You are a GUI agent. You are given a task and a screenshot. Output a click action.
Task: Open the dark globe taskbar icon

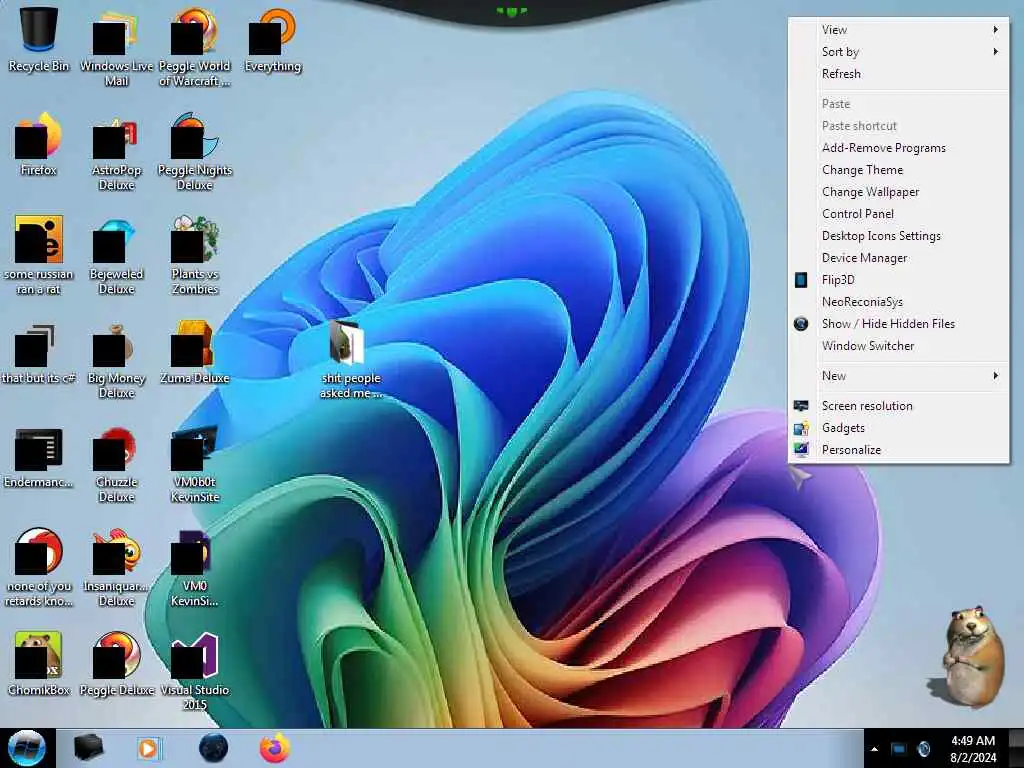click(x=213, y=748)
